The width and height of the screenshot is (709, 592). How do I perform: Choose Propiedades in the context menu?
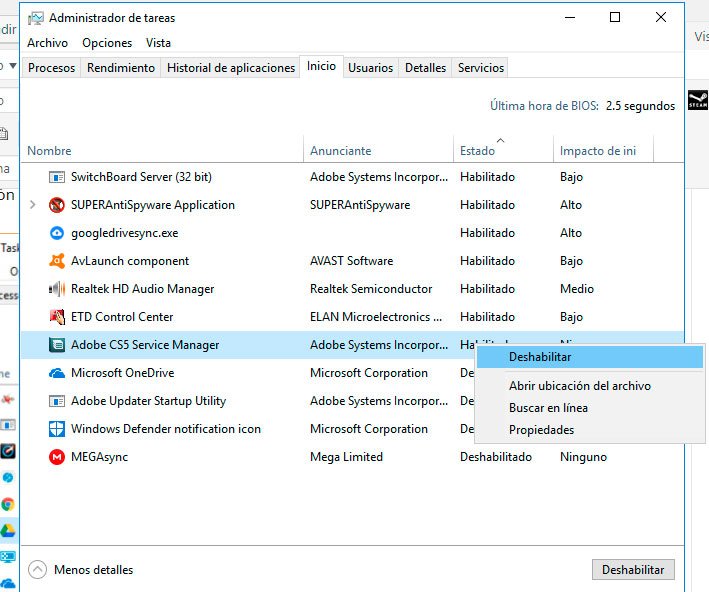pyautogui.click(x=590, y=430)
